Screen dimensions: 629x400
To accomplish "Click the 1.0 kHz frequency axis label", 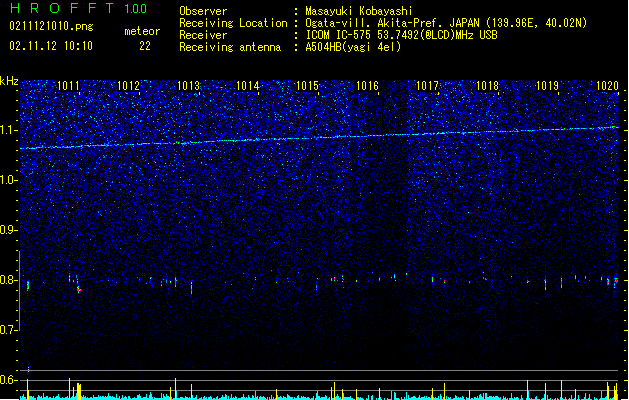I will pos(9,180).
